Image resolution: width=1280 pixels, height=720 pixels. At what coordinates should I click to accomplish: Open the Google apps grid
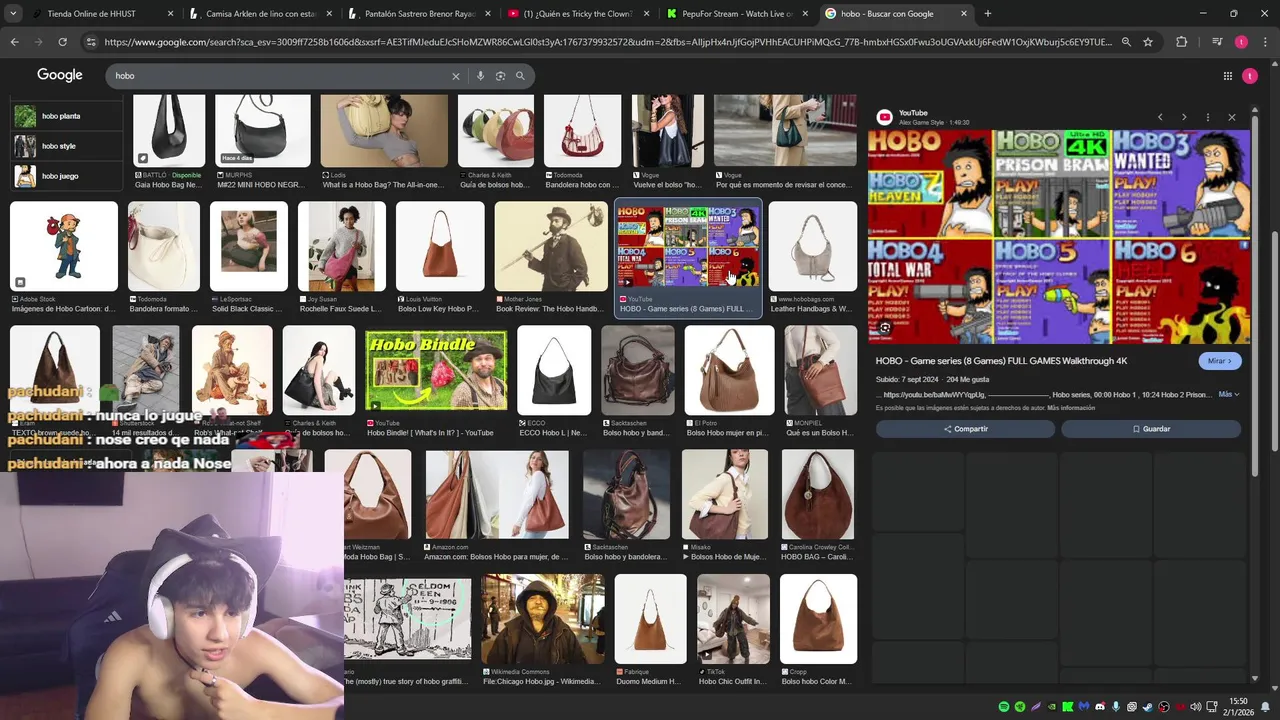tap(1227, 76)
